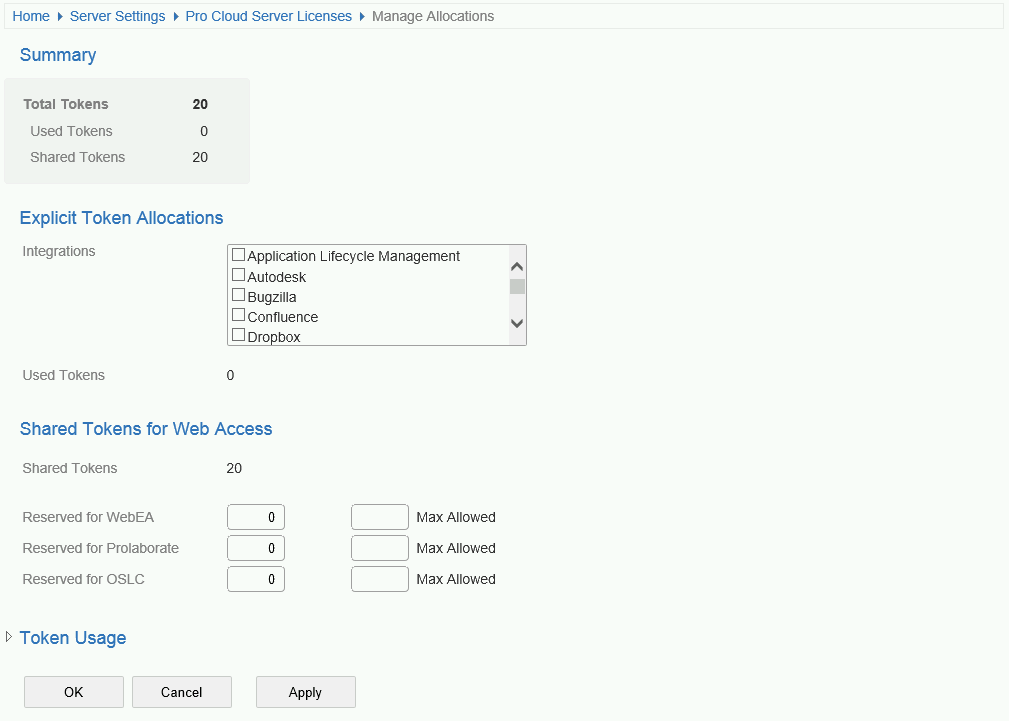Select the Confluence integration checkbox
Screen dimensions: 1009x721
238,315
